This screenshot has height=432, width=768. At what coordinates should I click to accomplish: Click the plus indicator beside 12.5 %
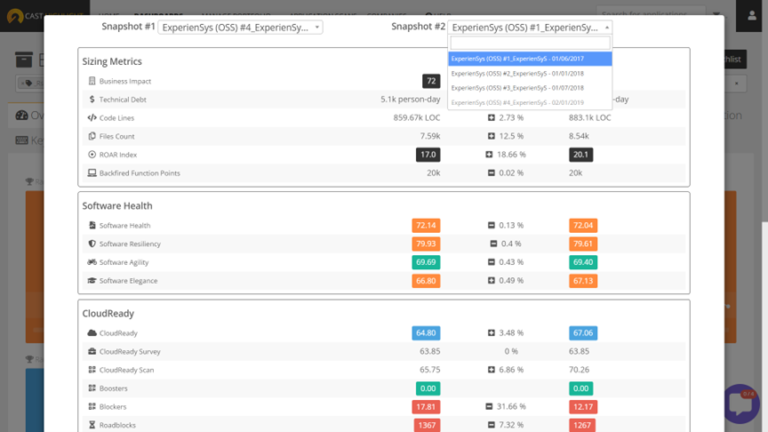491,136
